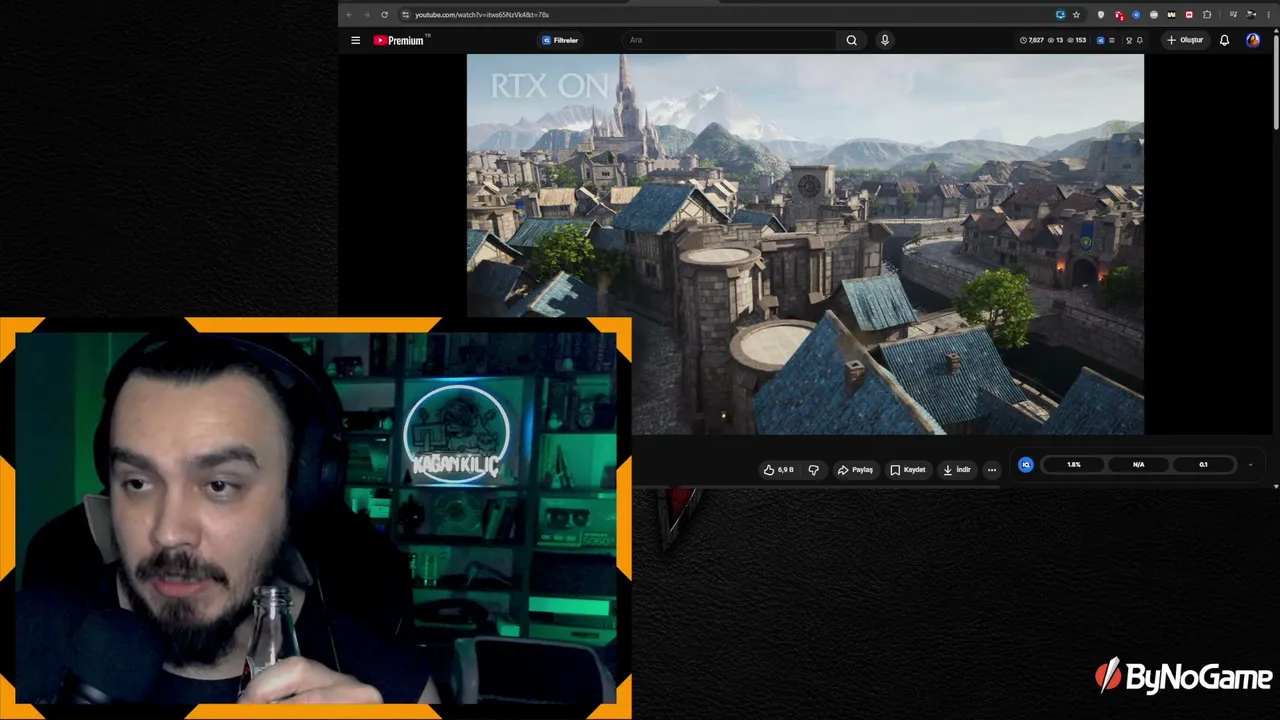The height and width of the screenshot is (720, 1280).
Task: Open YouTube notifications bell
Action: coord(1224,40)
